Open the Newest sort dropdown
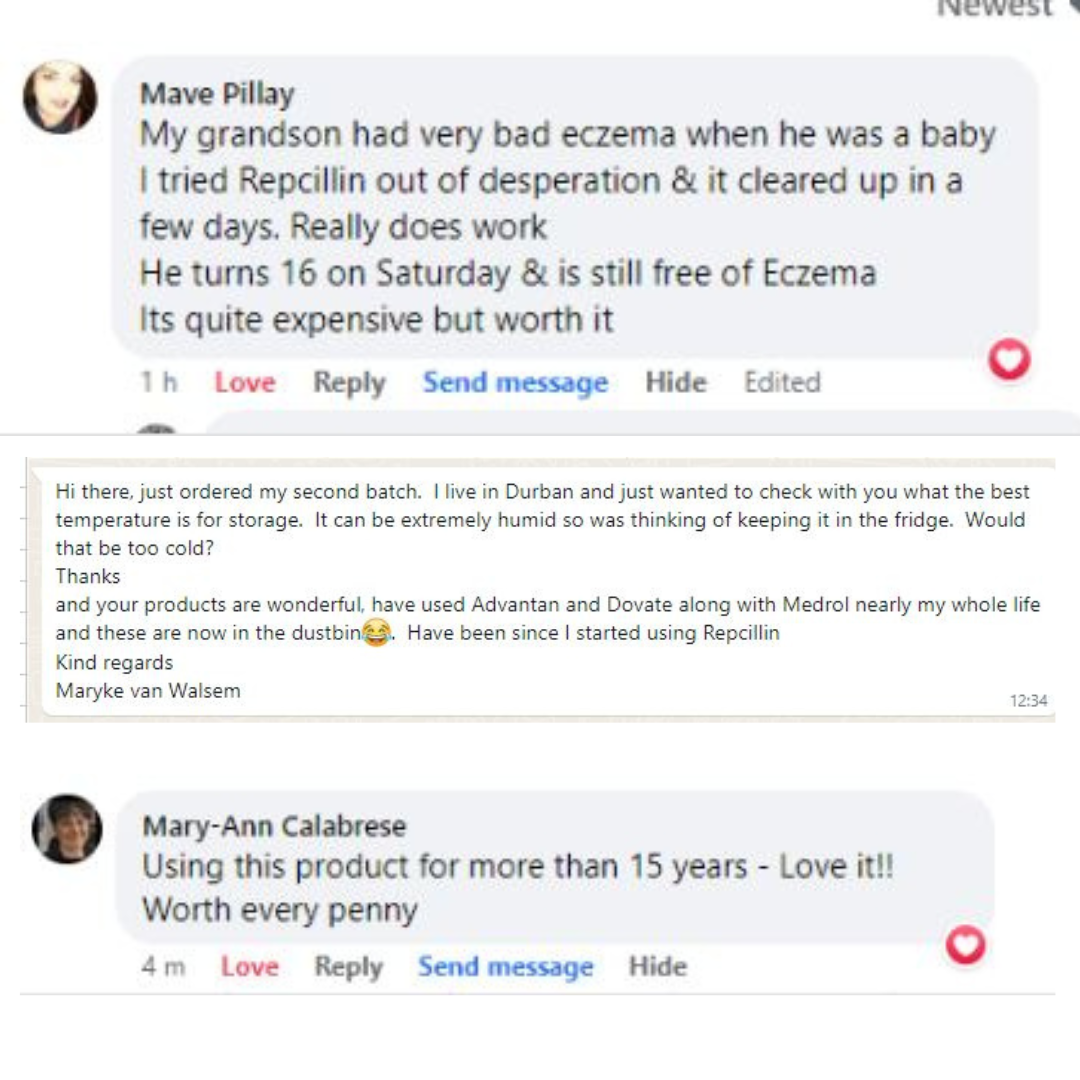This screenshot has width=1080, height=1080. tap(1000, 8)
